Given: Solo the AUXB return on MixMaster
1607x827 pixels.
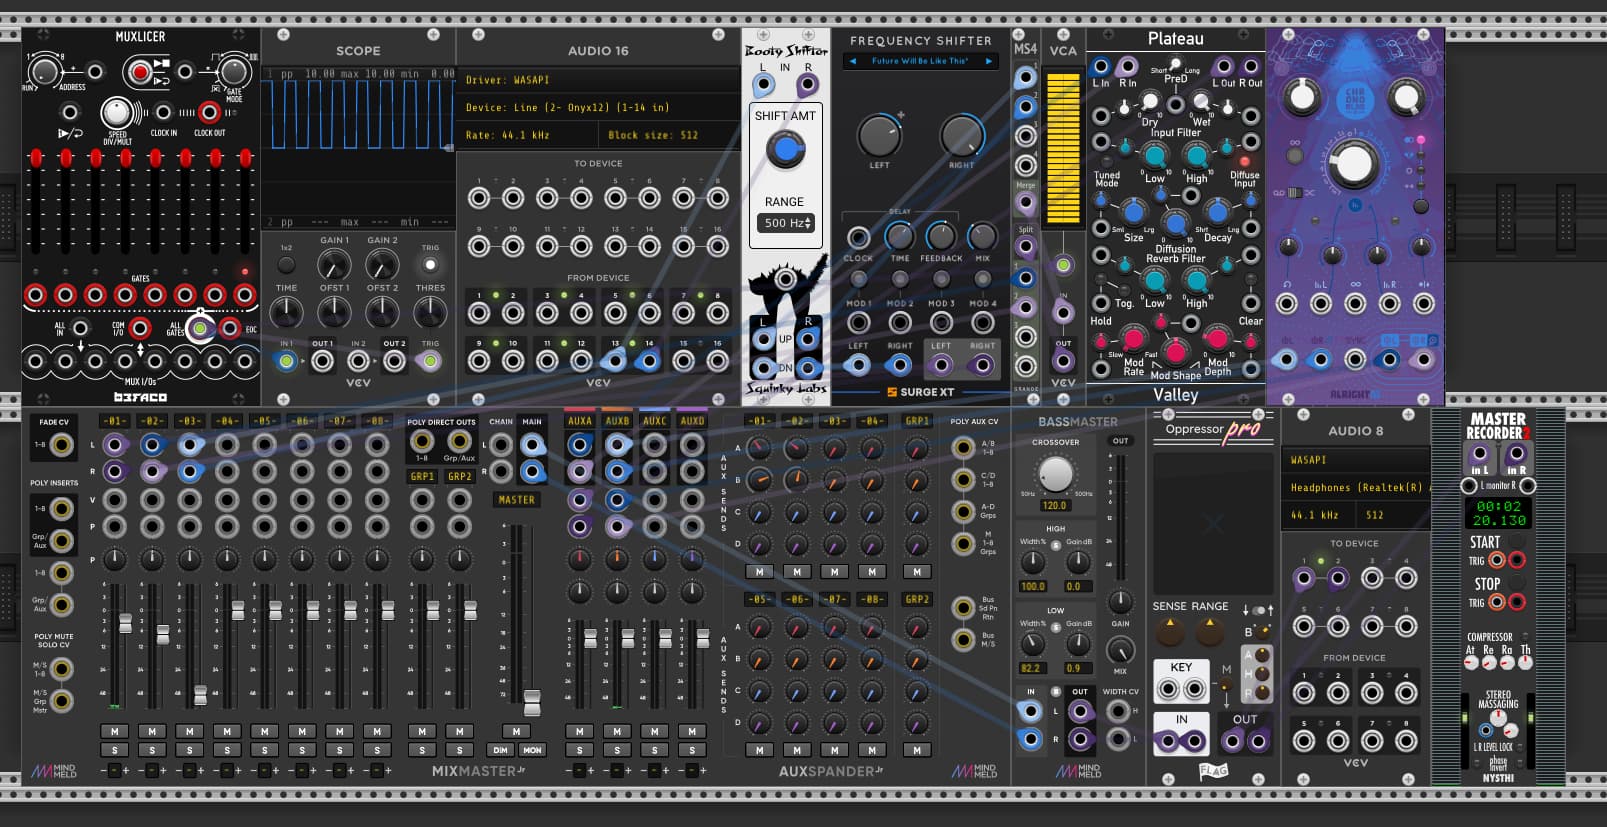Looking at the screenshot, I should [x=617, y=750].
